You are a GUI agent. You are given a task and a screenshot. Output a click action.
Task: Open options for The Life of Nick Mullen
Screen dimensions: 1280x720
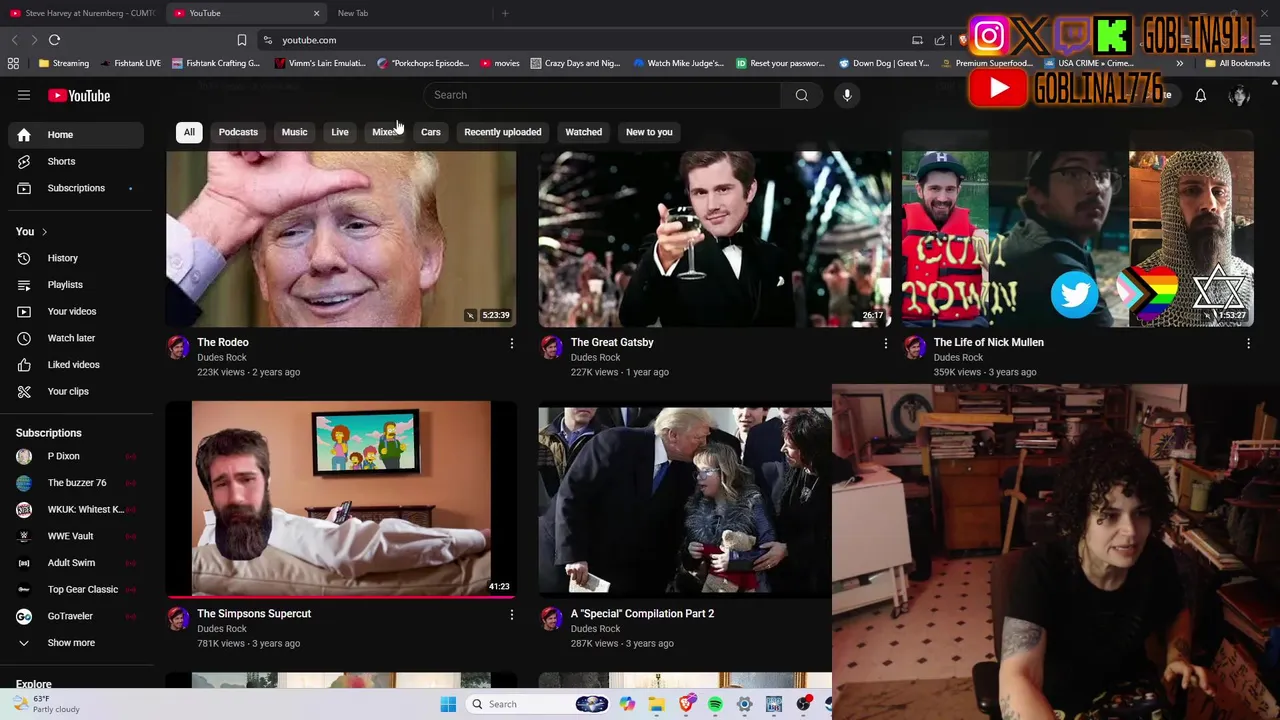tap(1248, 343)
